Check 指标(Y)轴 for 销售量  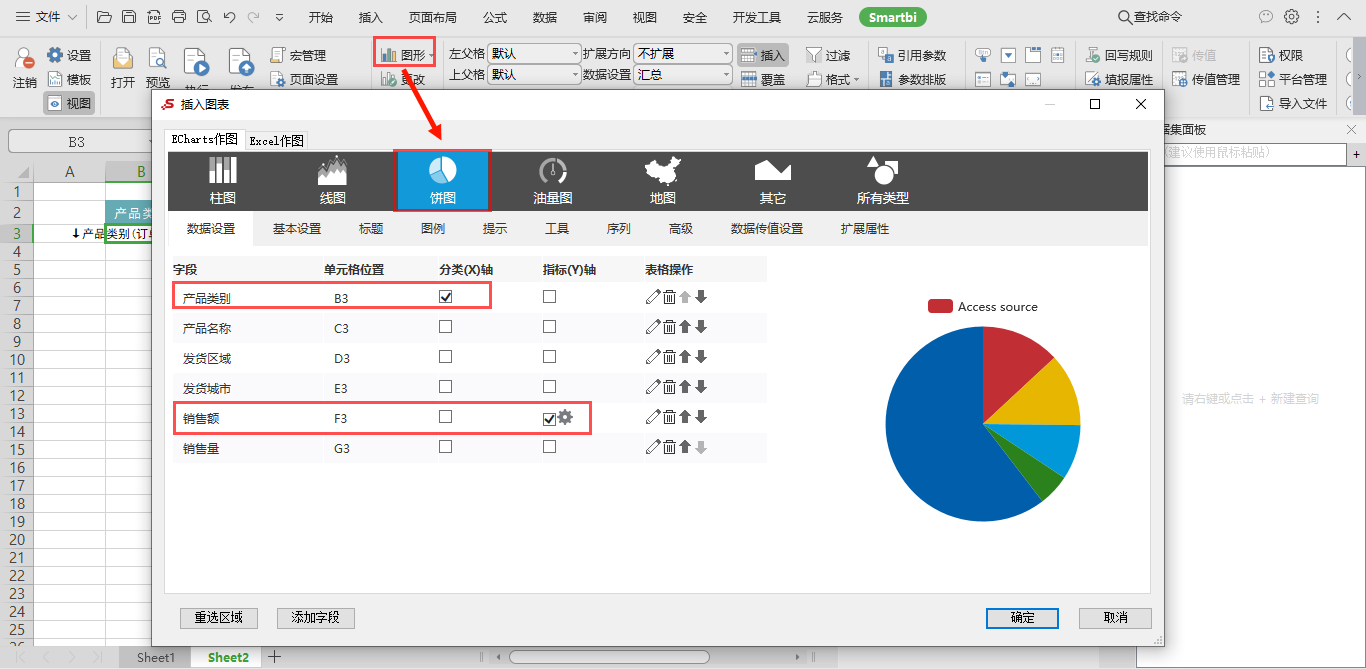pos(549,447)
